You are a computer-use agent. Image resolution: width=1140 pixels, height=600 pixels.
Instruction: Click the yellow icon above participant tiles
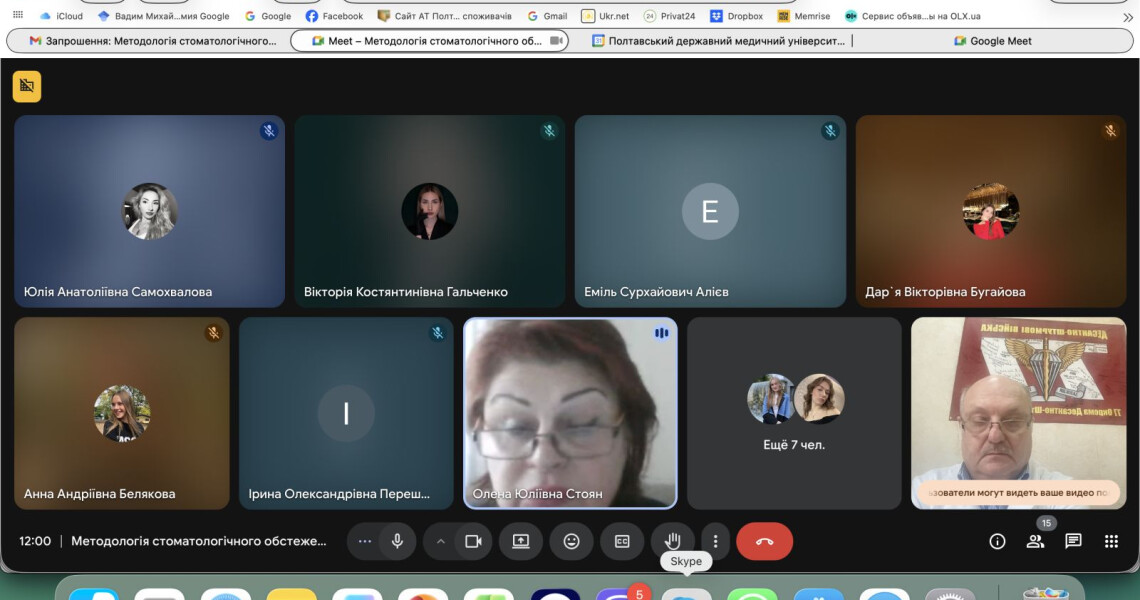[x=27, y=87]
